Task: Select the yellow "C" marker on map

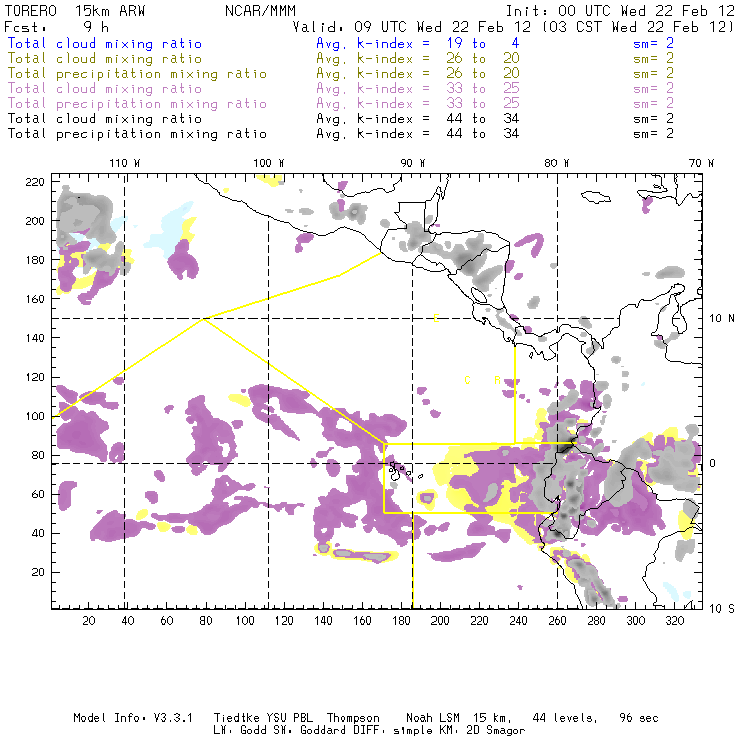Action: pyautogui.click(x=467, y=380)
